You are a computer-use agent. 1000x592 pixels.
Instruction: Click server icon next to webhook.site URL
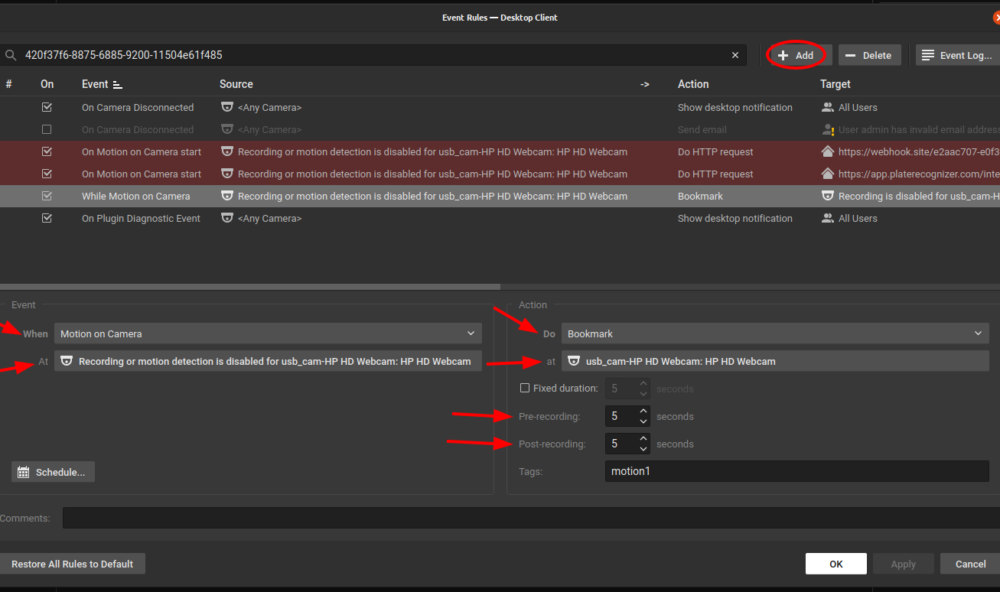tap(827, 152)
